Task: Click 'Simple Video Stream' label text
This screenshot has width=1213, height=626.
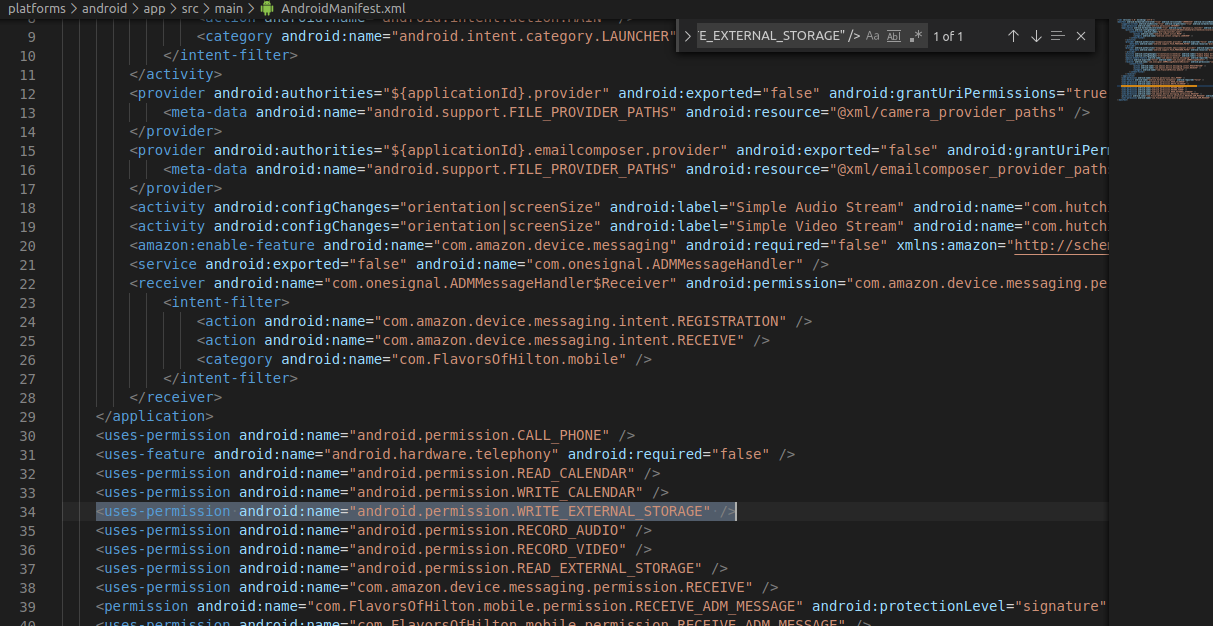Action: [x=816, y=226]
